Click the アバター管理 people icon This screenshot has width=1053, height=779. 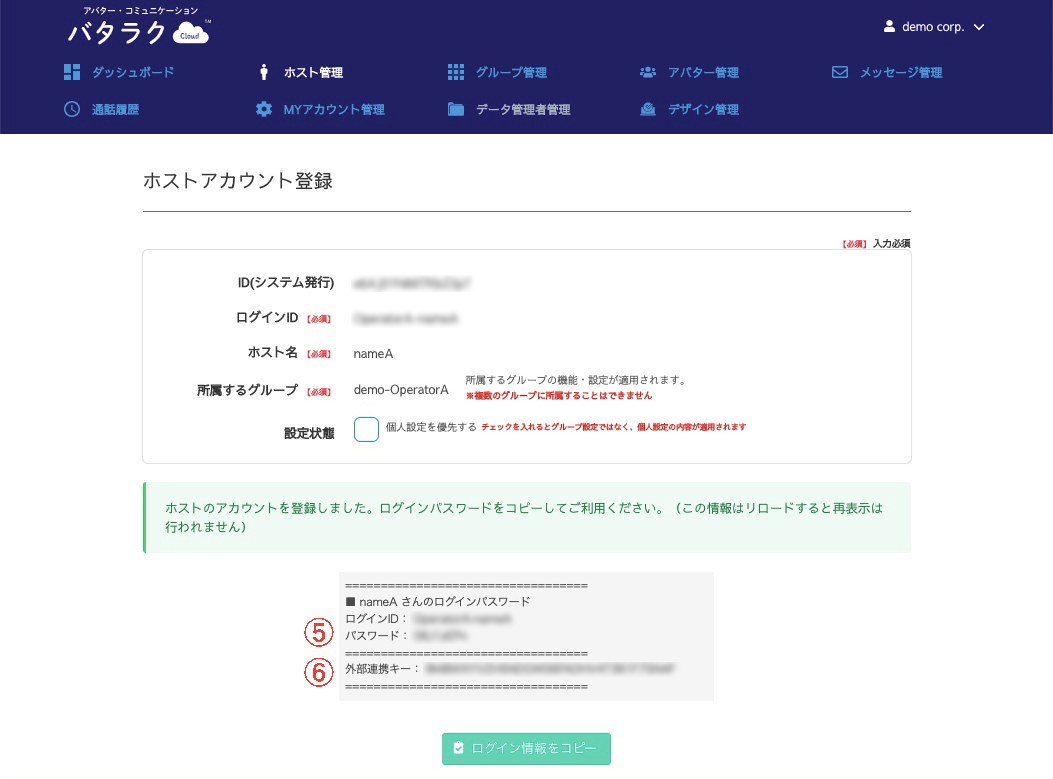click(648, 72)
